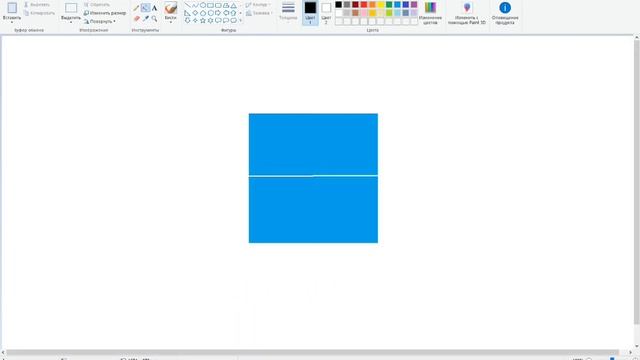Choose the Oval callout shape
This screenshot has height=360, width=640.
tap(226, 20)
